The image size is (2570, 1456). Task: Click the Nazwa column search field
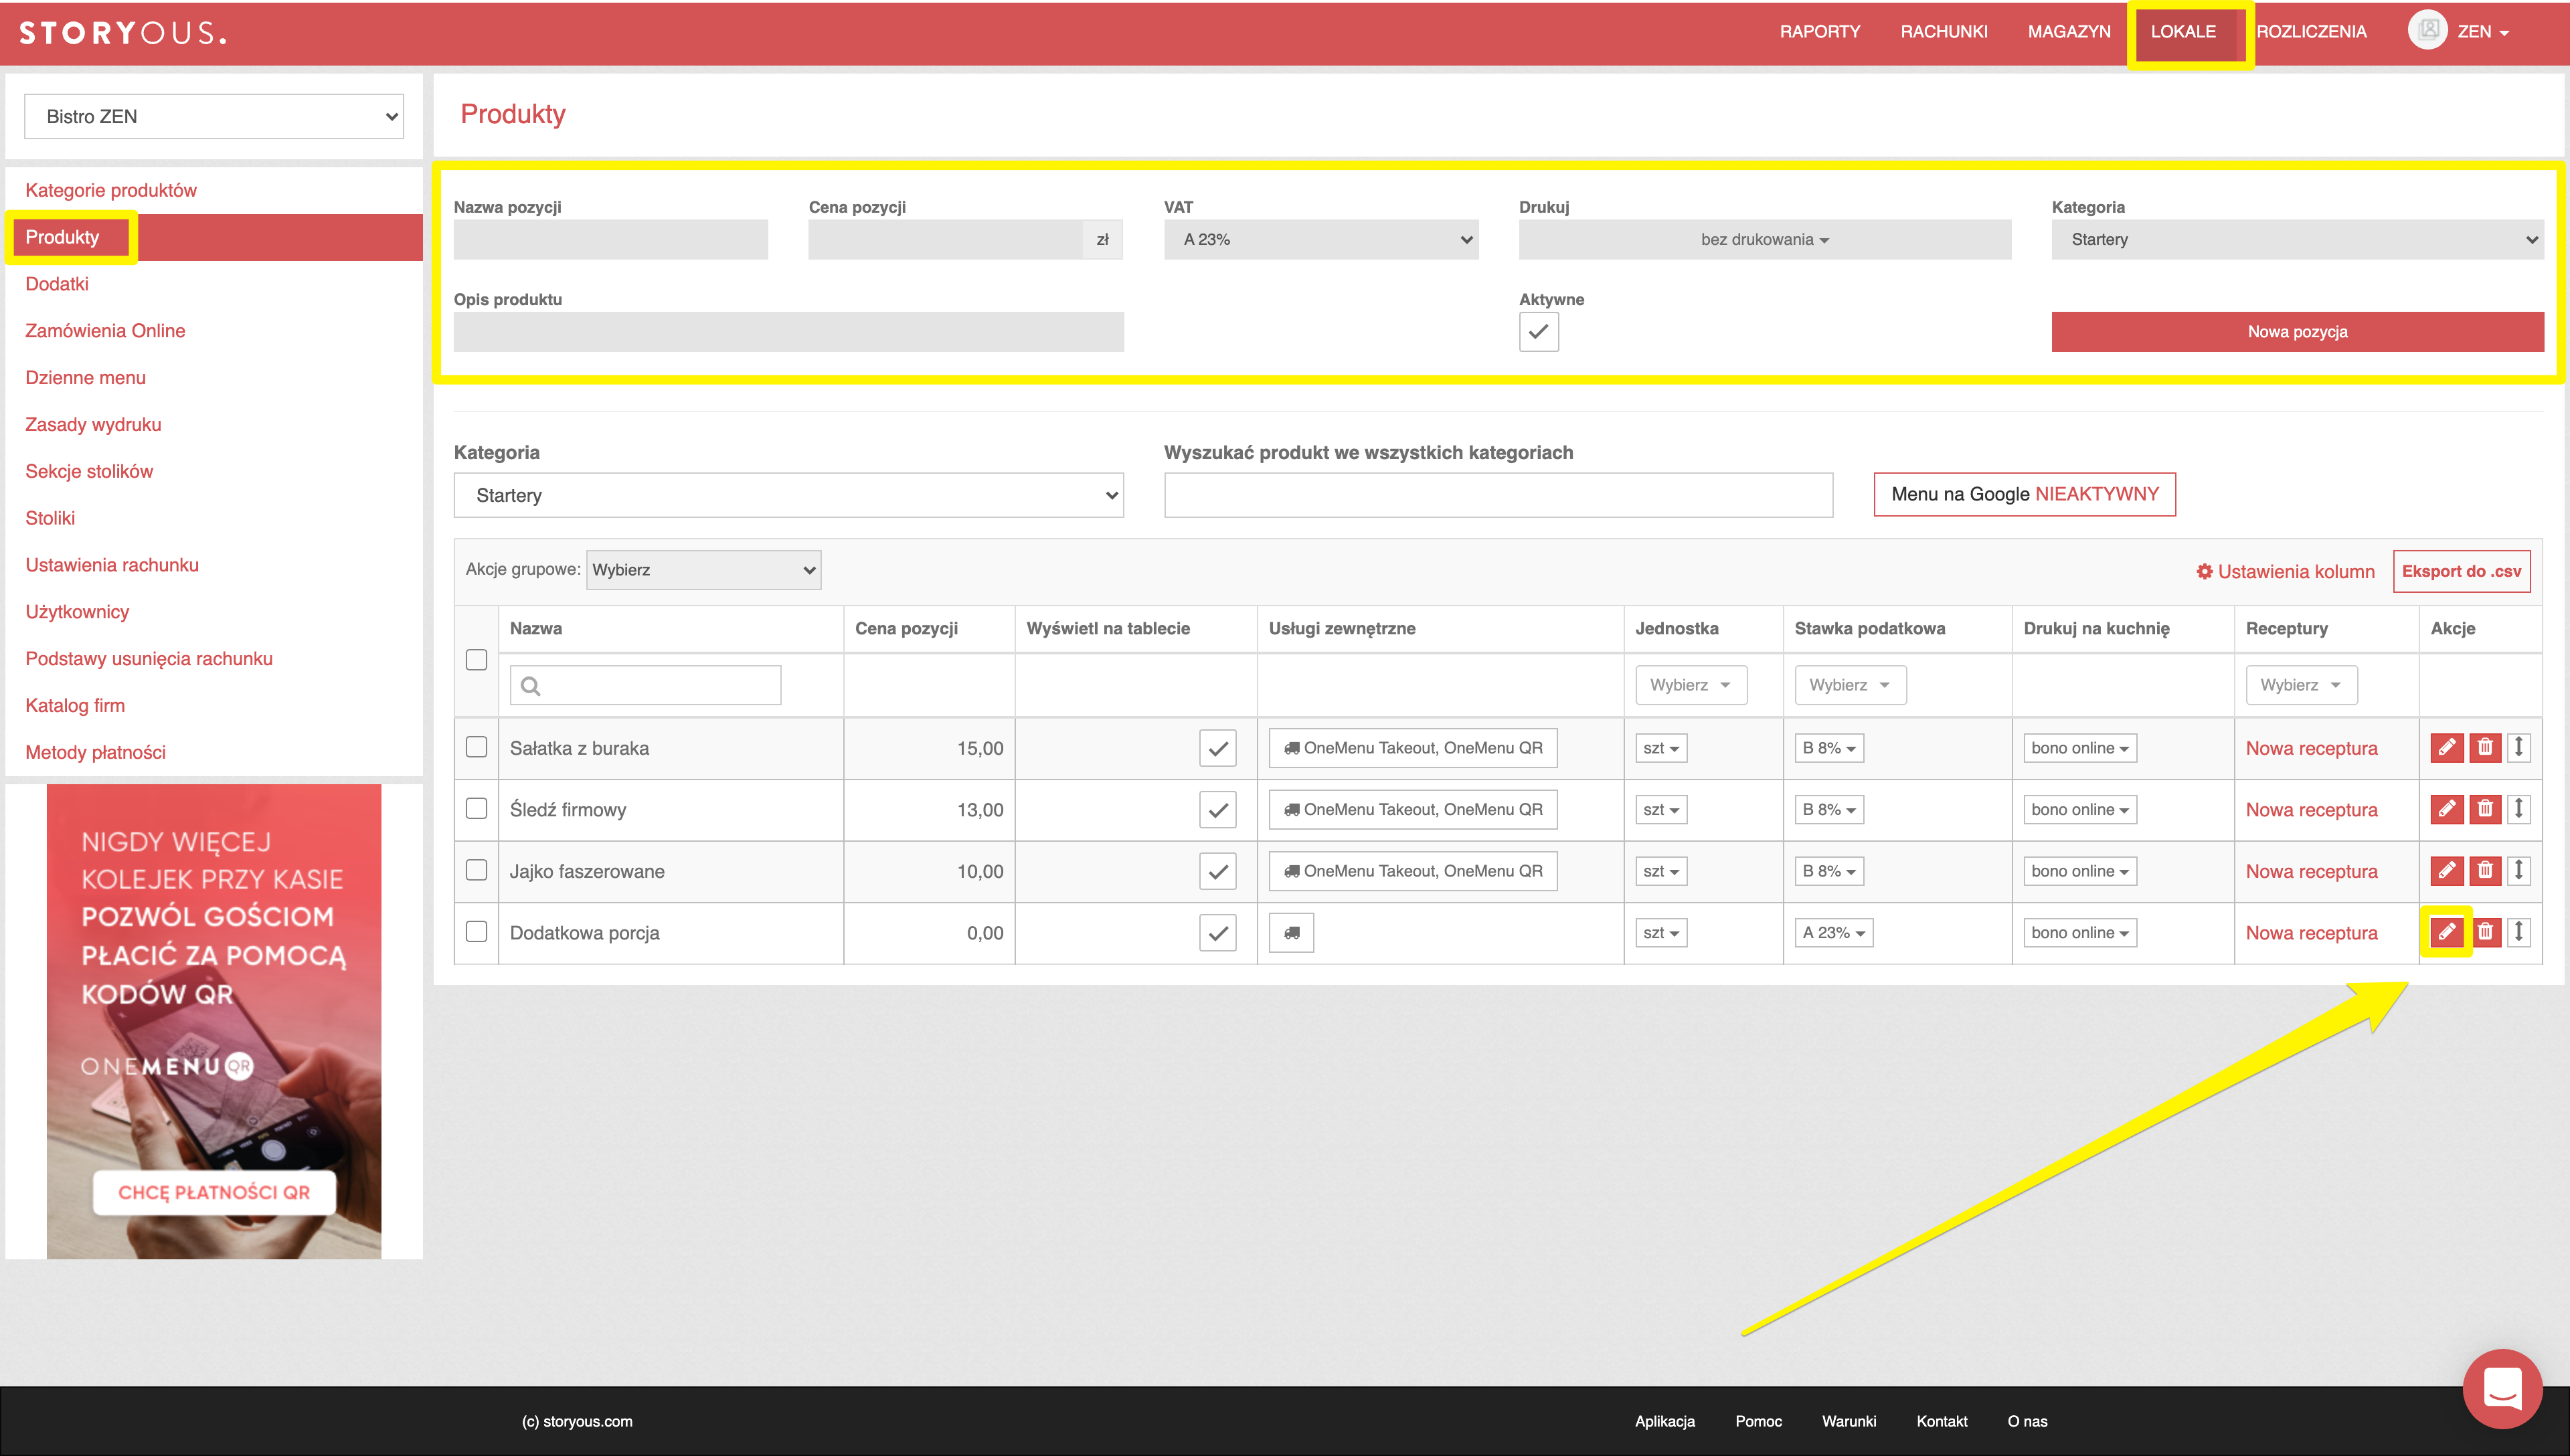pos(645,685)
